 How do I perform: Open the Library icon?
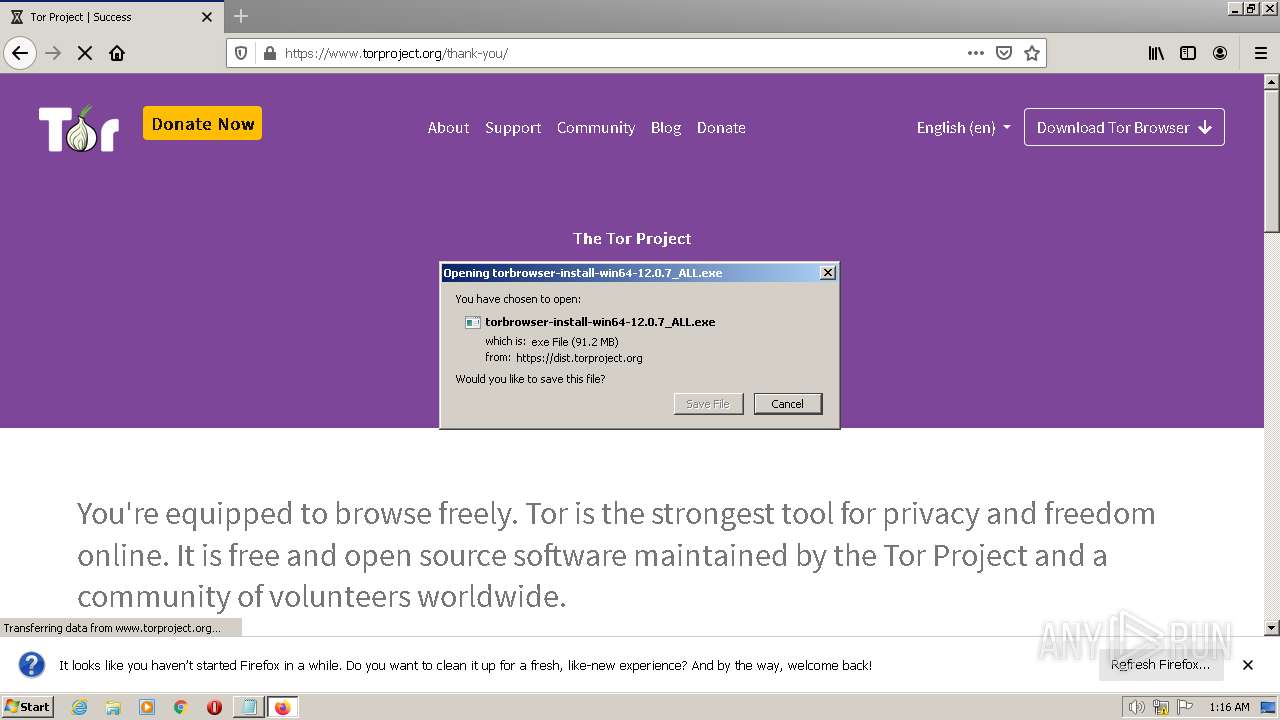click(1156, 53)
